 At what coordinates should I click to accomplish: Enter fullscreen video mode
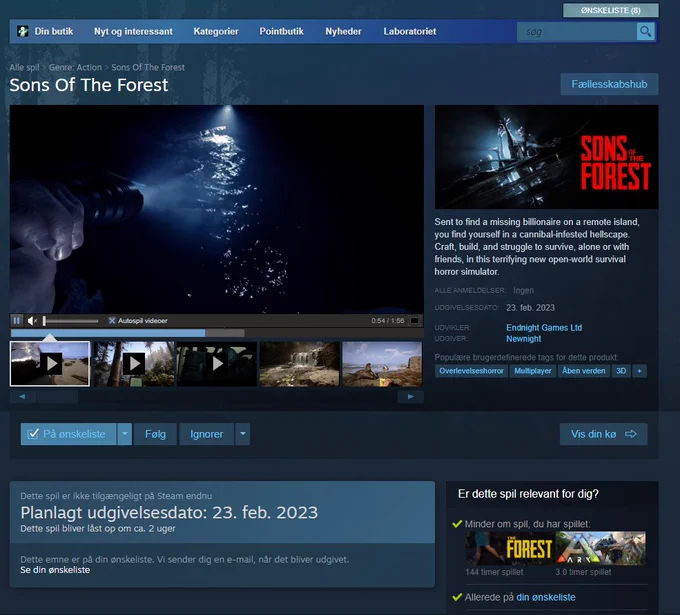415,321
